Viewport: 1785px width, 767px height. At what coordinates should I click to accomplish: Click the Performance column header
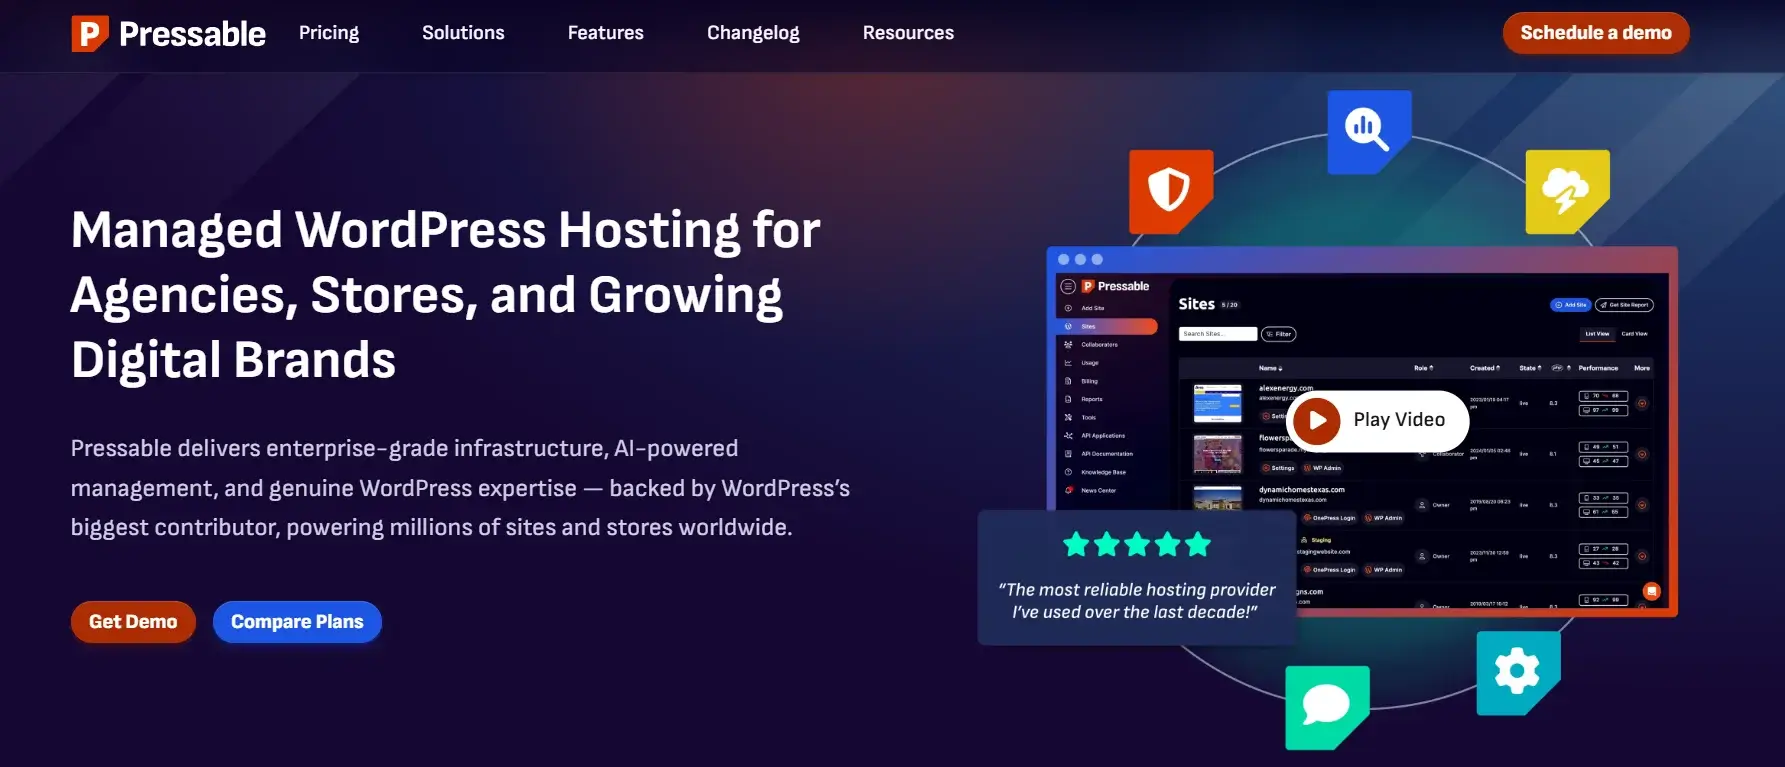(1598, 368)
